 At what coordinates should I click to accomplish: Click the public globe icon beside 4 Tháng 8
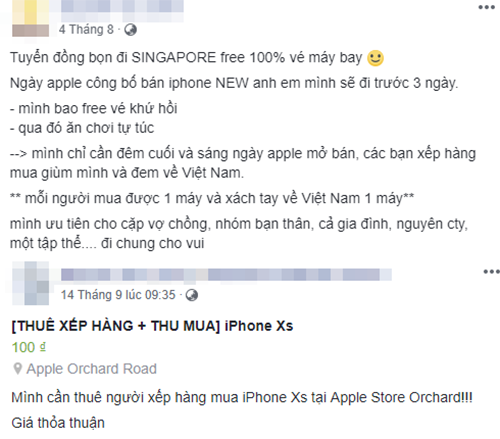[130, 30]
